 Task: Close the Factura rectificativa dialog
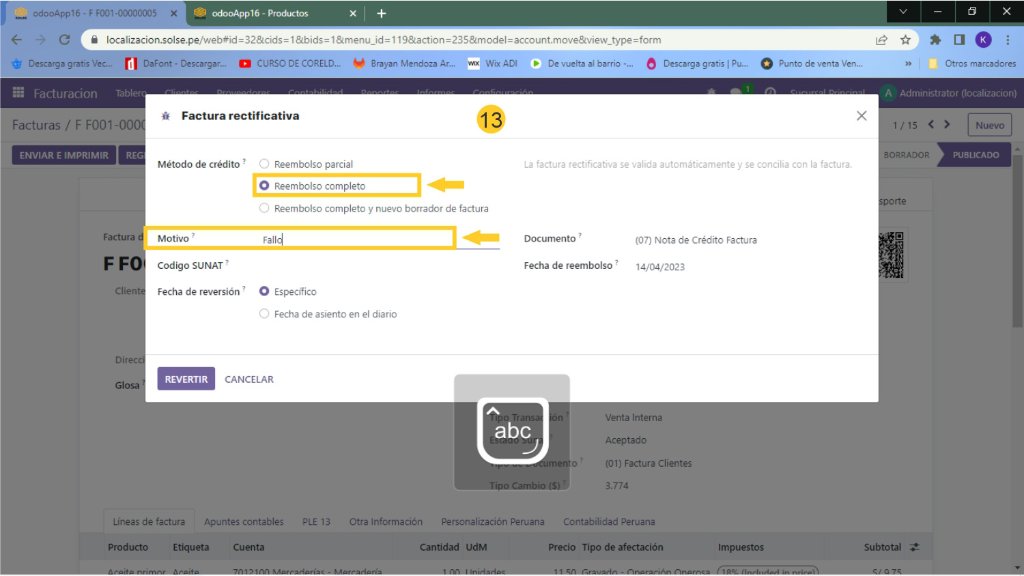(x=861, y=116)
